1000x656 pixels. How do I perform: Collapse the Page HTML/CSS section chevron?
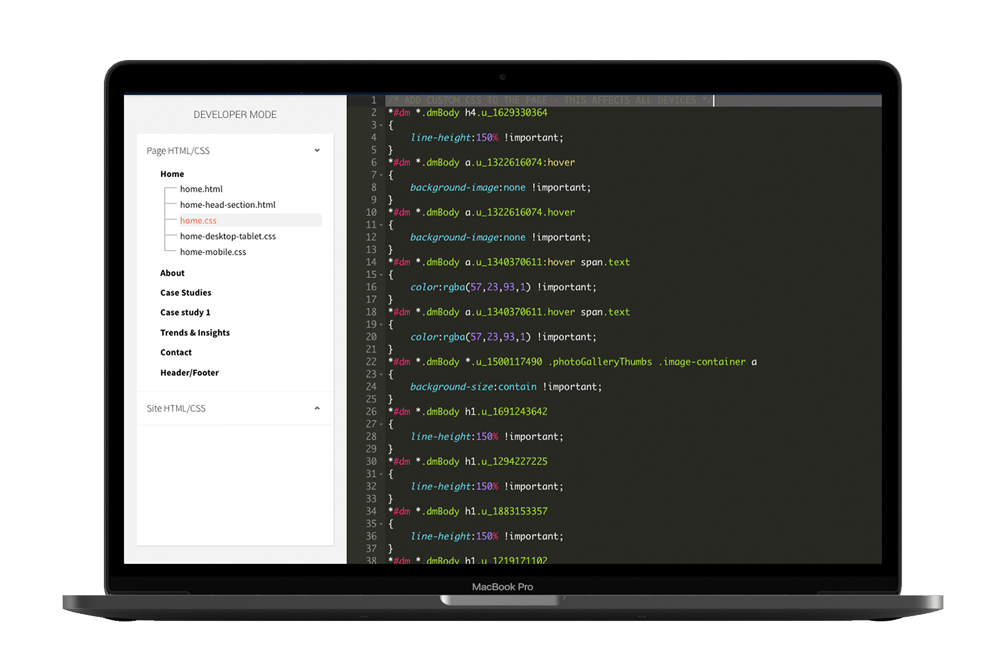point(317,150)
